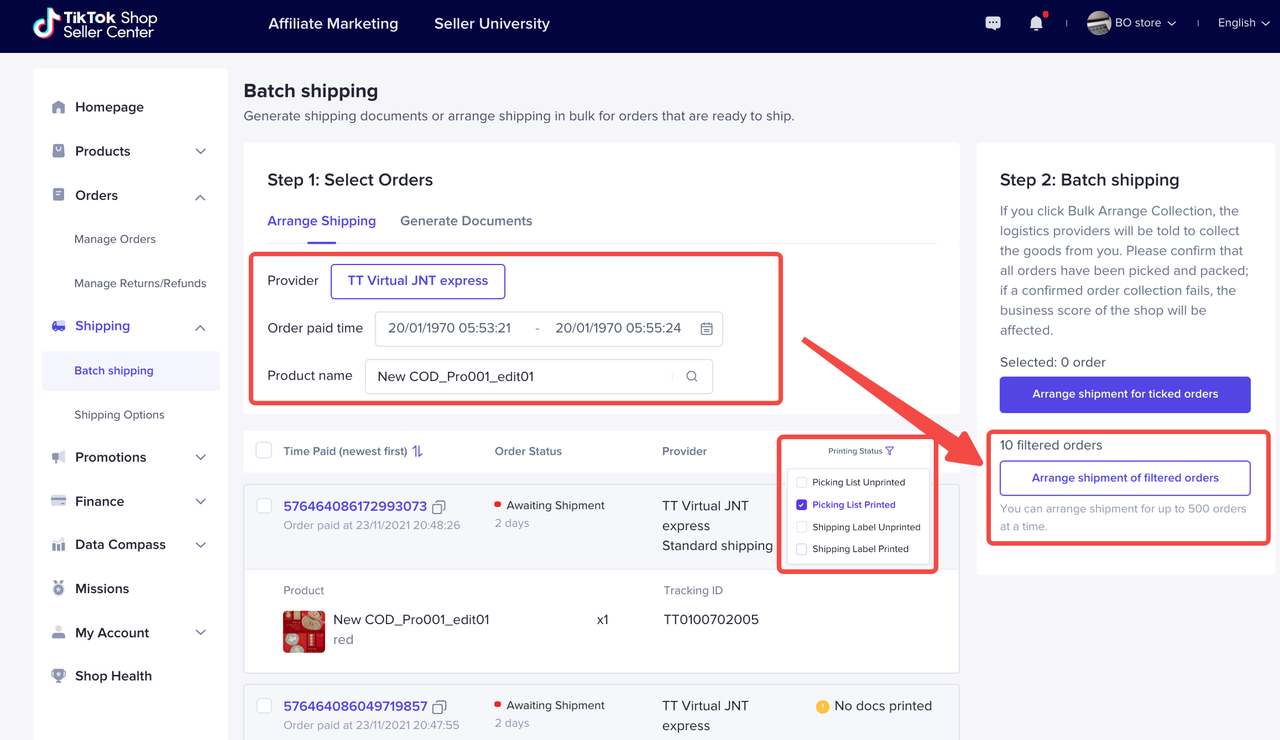Uncheck the Picking List Printed filter
Viewport: 1280px width, 740px height.
[801, 505]
